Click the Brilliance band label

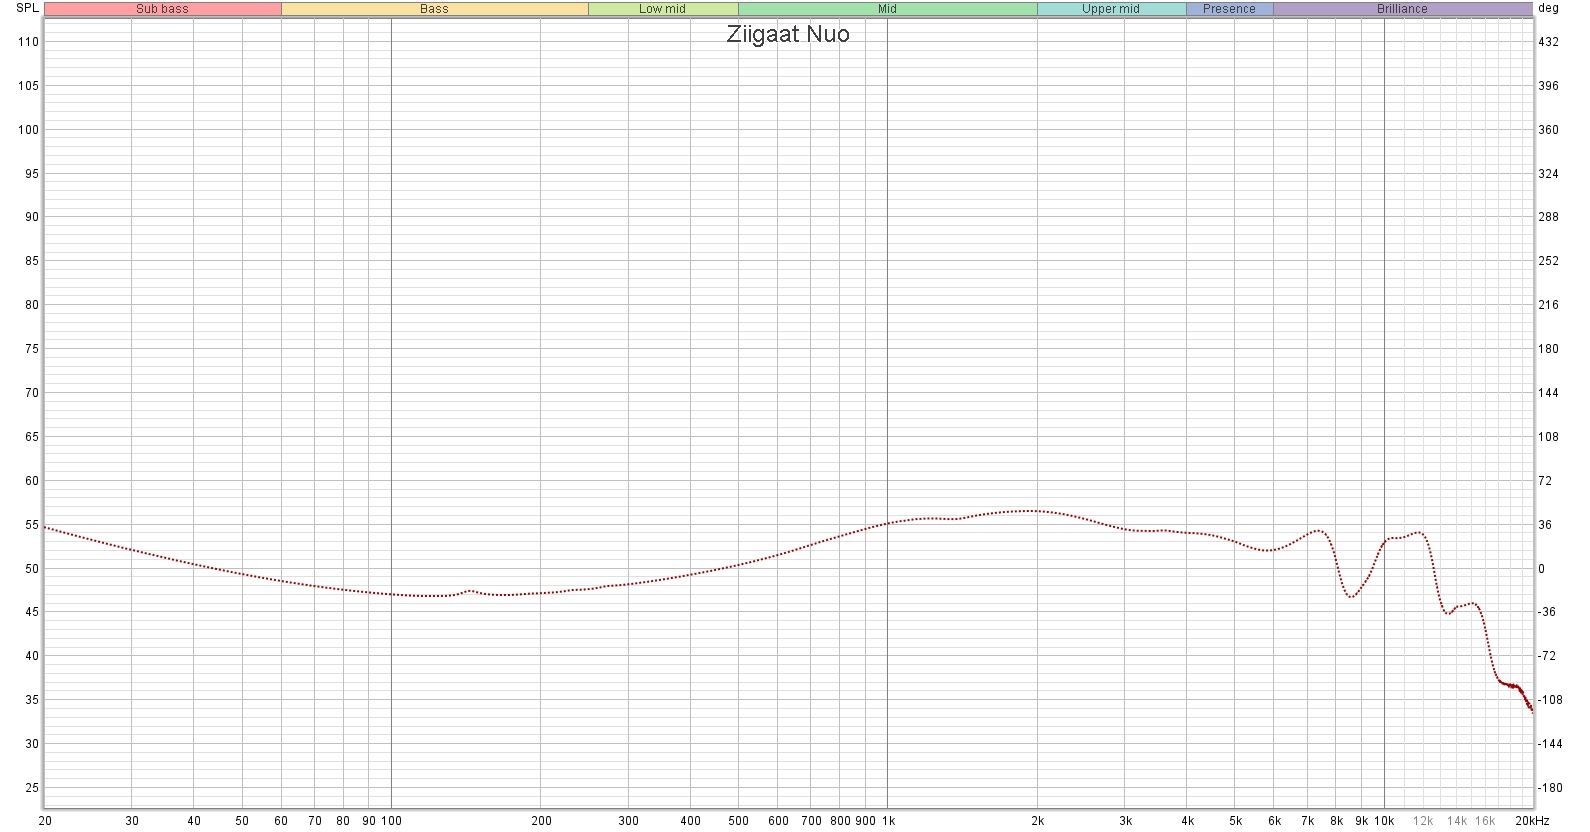tap(1402, 9)
